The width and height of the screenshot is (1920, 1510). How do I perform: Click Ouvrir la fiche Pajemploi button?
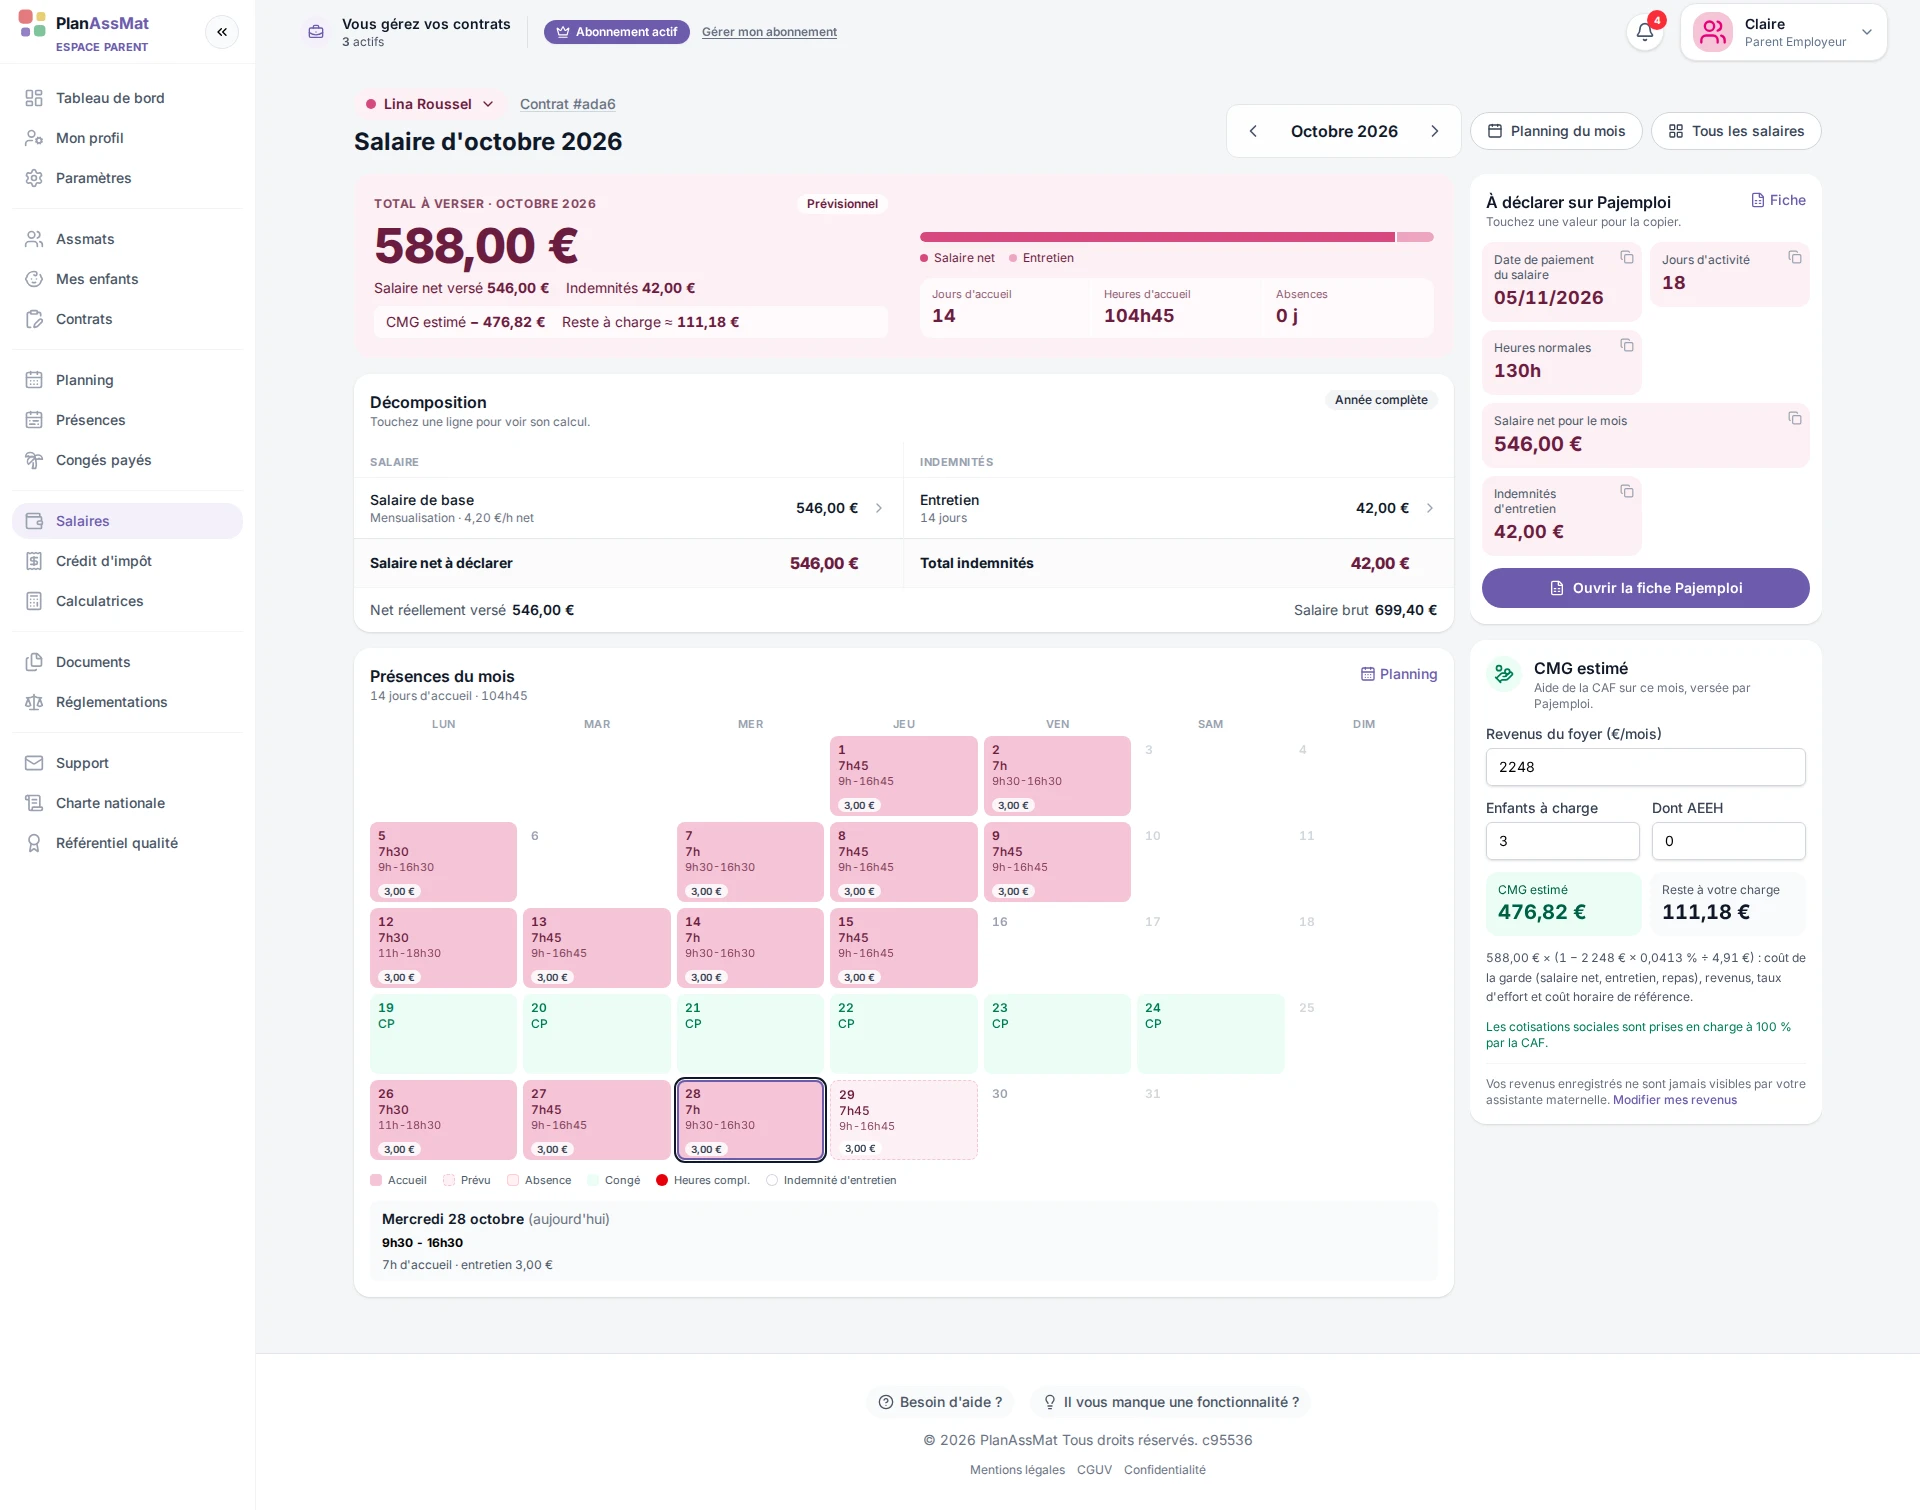coord(1645,588)
